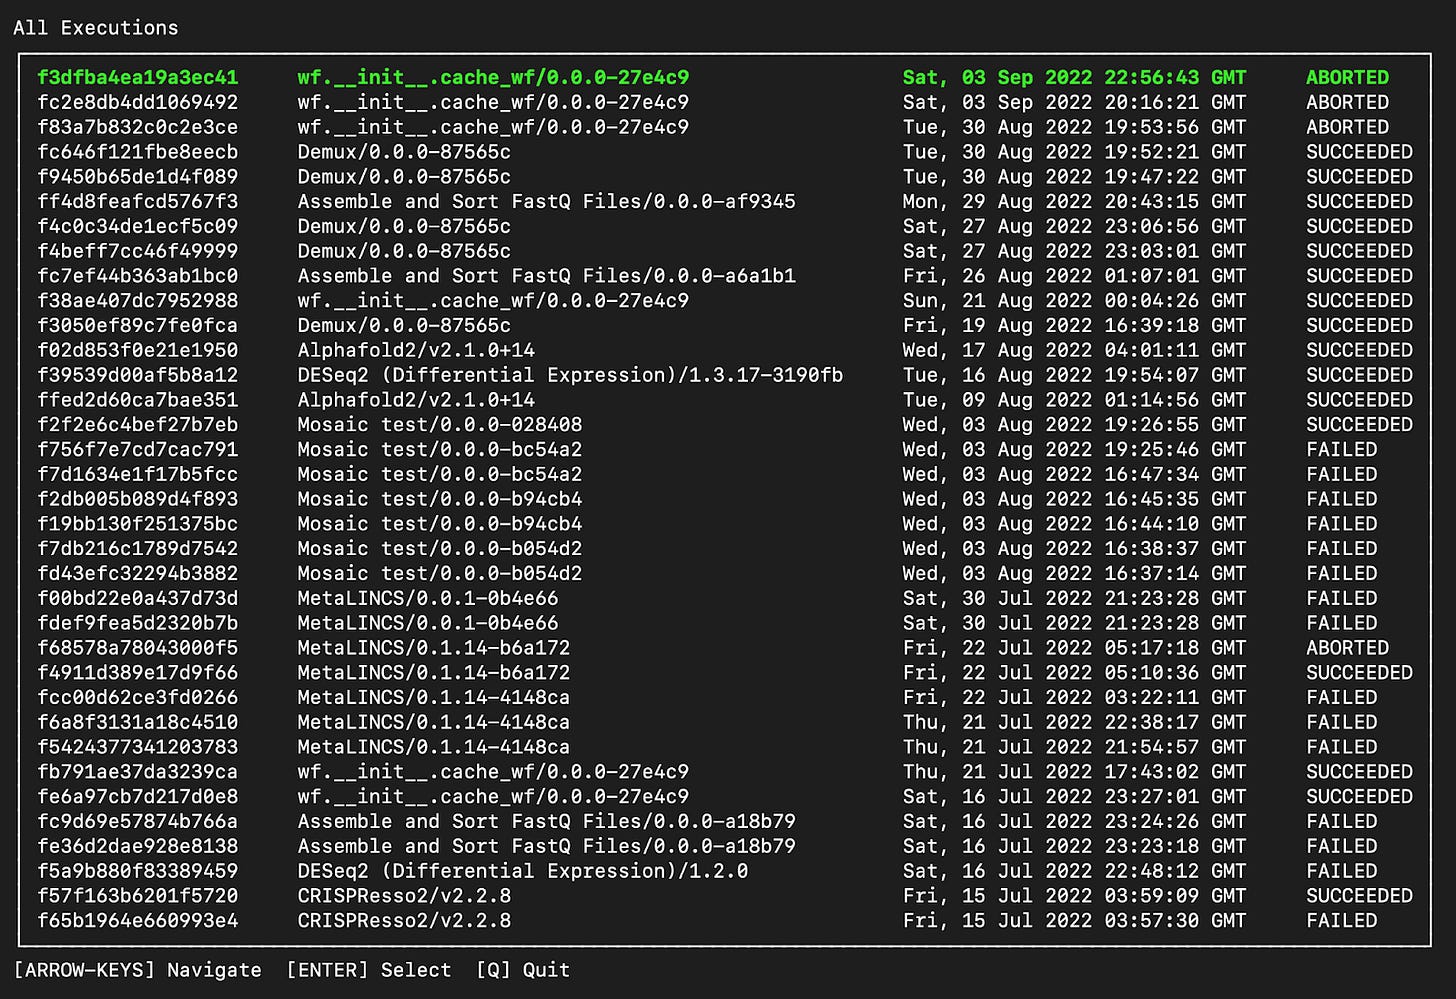
Task: Select the SUCCEEDED status of execution fc646f121fbe8eecb
Action: [1358, 152]
